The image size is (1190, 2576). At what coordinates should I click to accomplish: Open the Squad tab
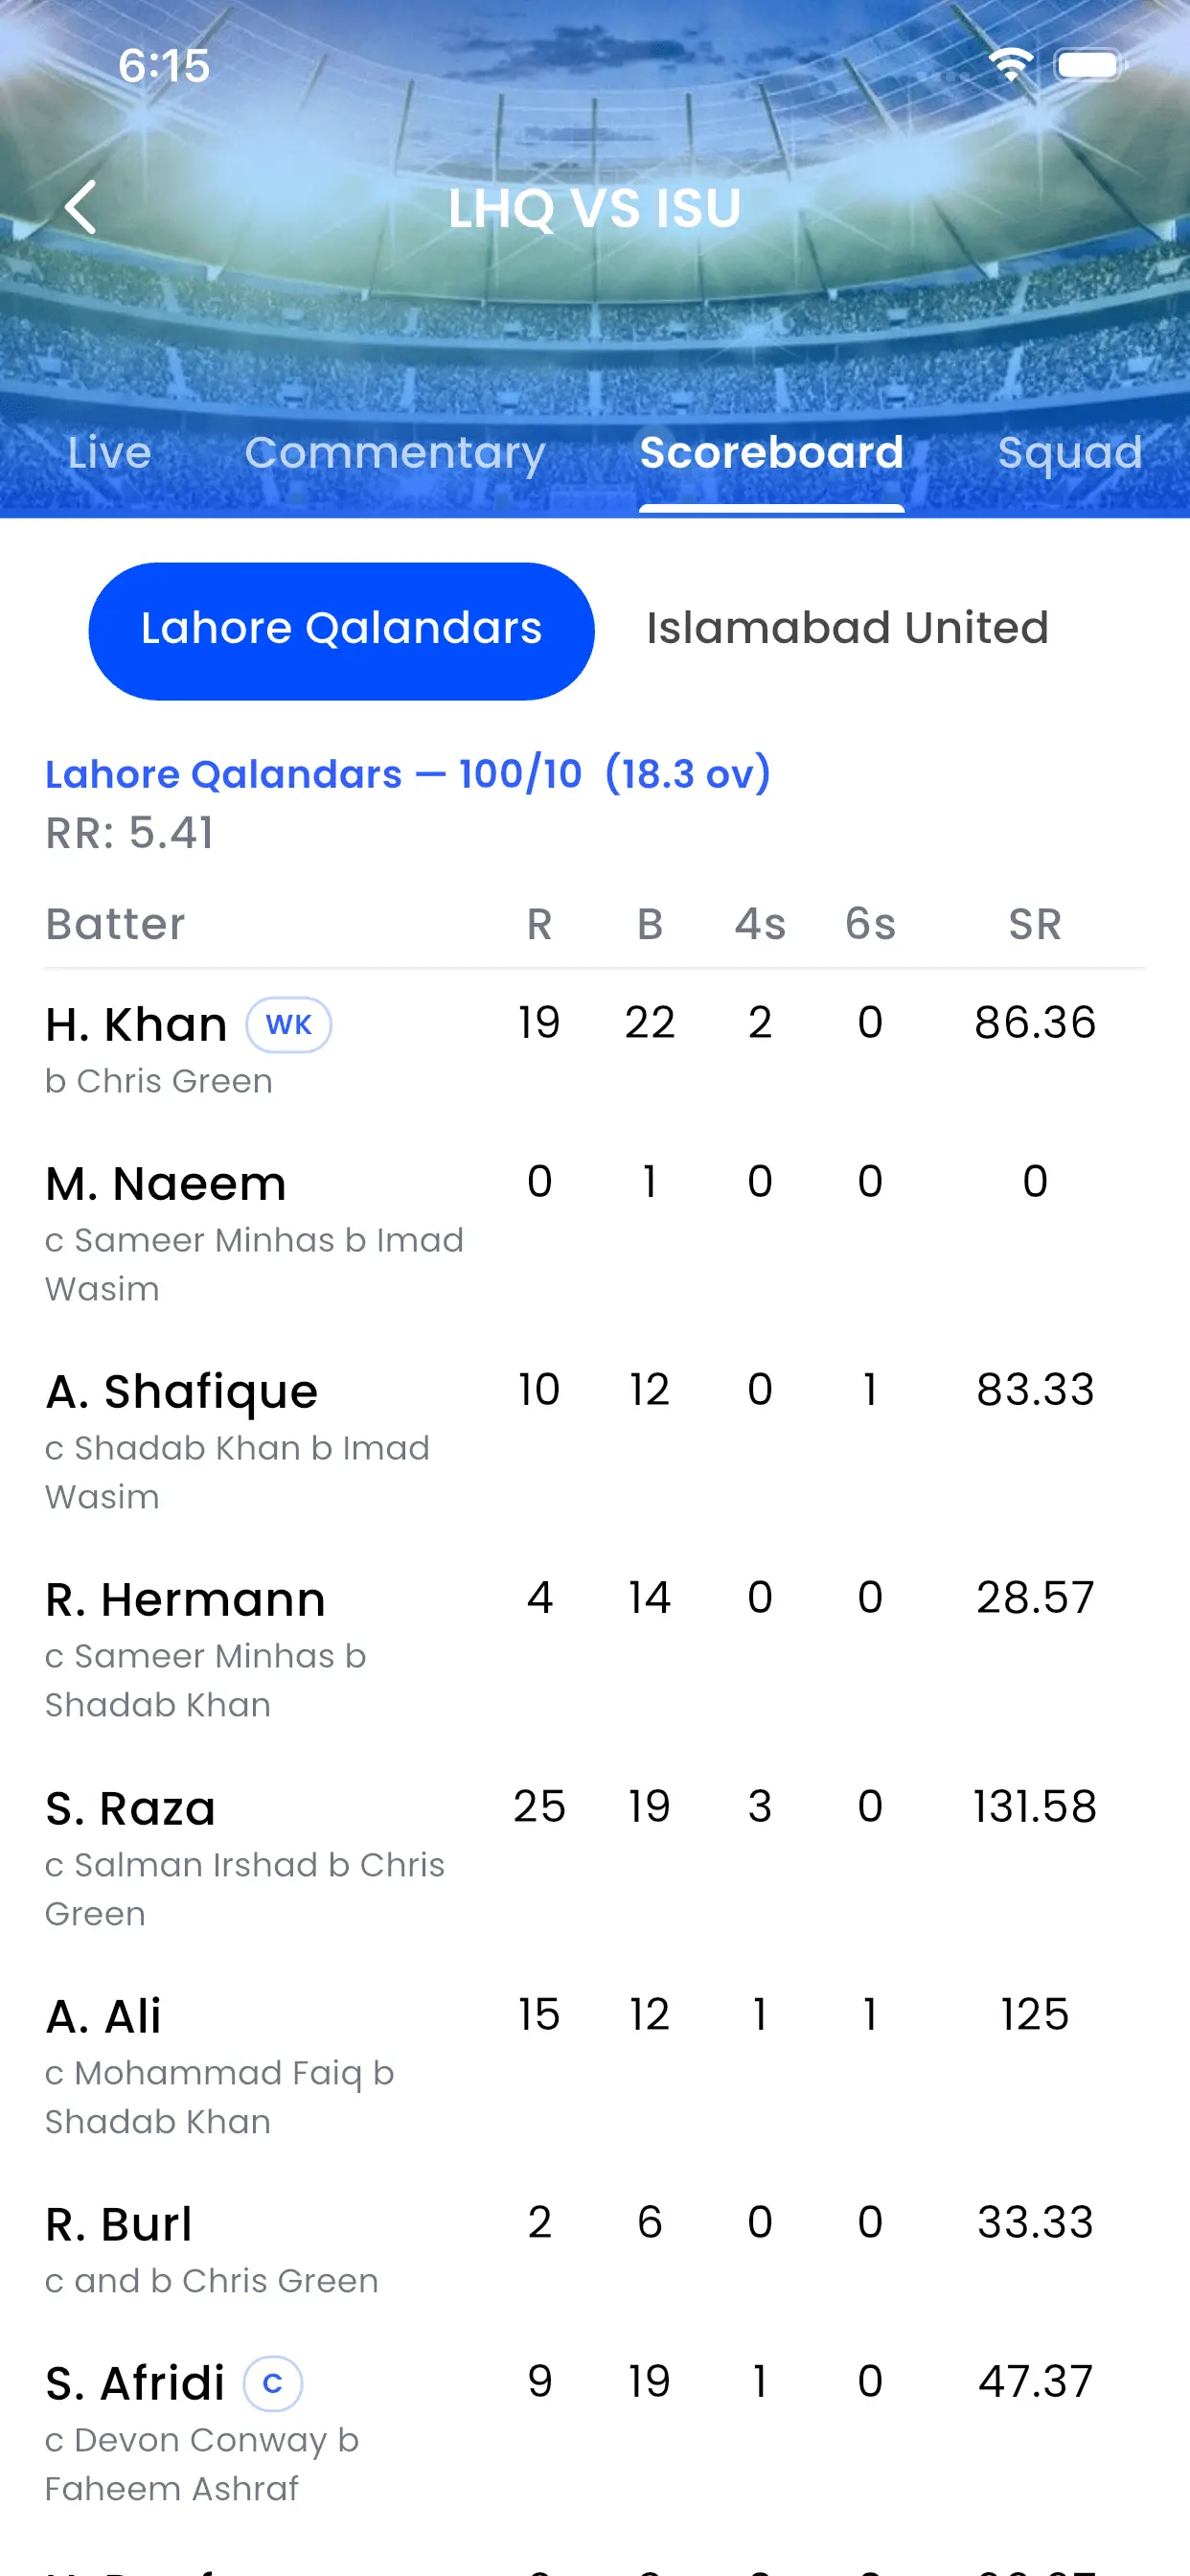coord(1070,453)
